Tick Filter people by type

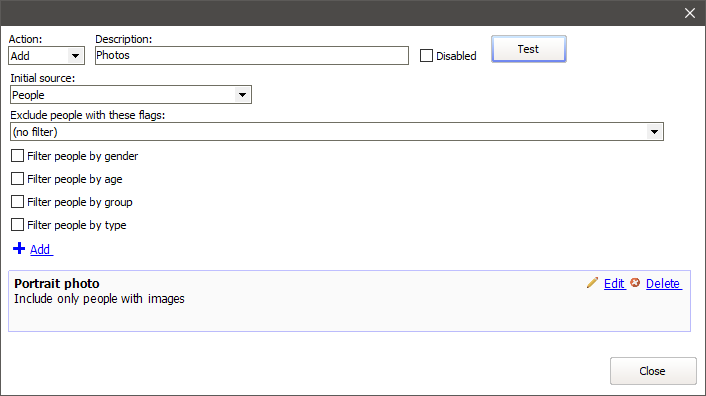pyautogui.click(x=17, y=225)
